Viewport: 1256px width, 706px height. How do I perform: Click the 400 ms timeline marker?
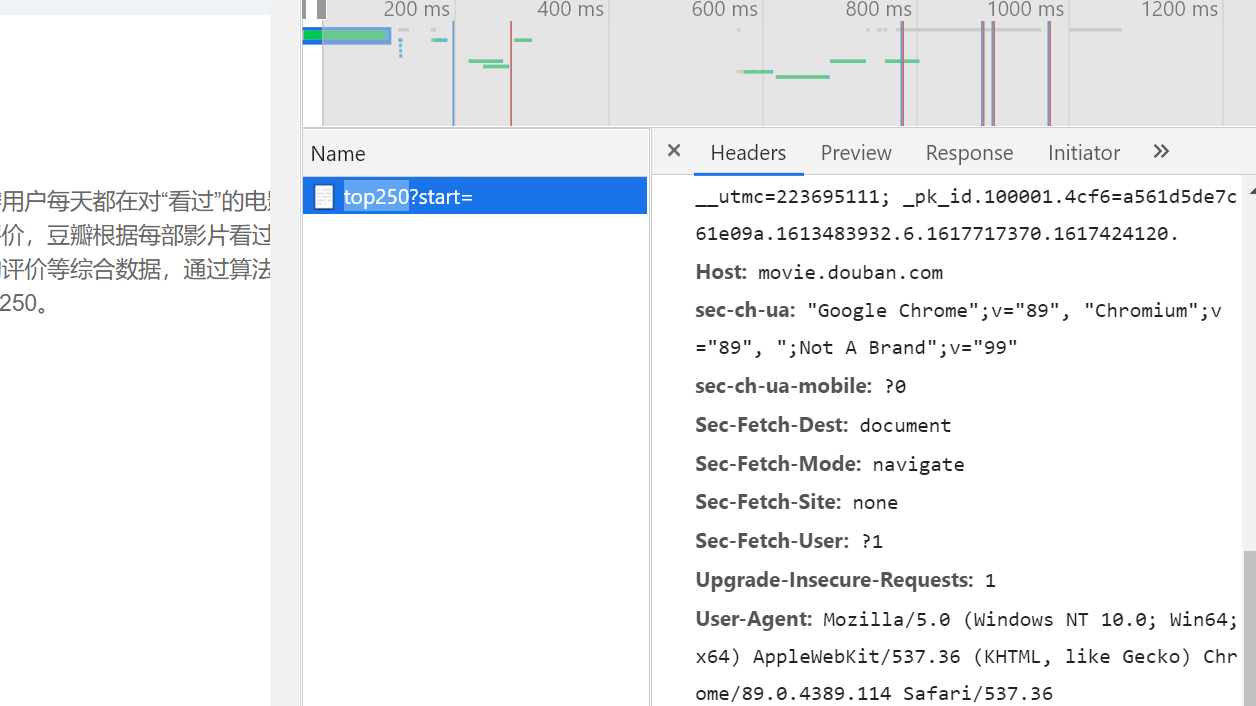(570, 10)
